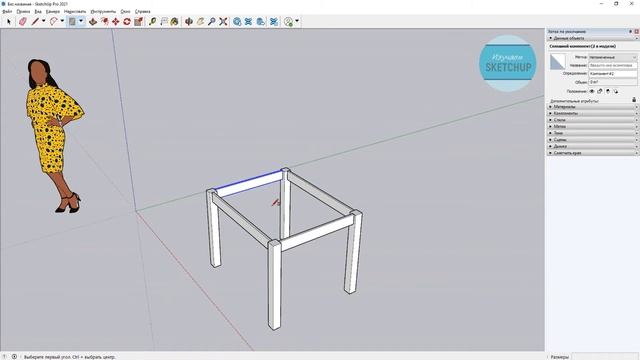Toggle receive shadows for the component
Screen dimensions: 640x360
[608, 91]
